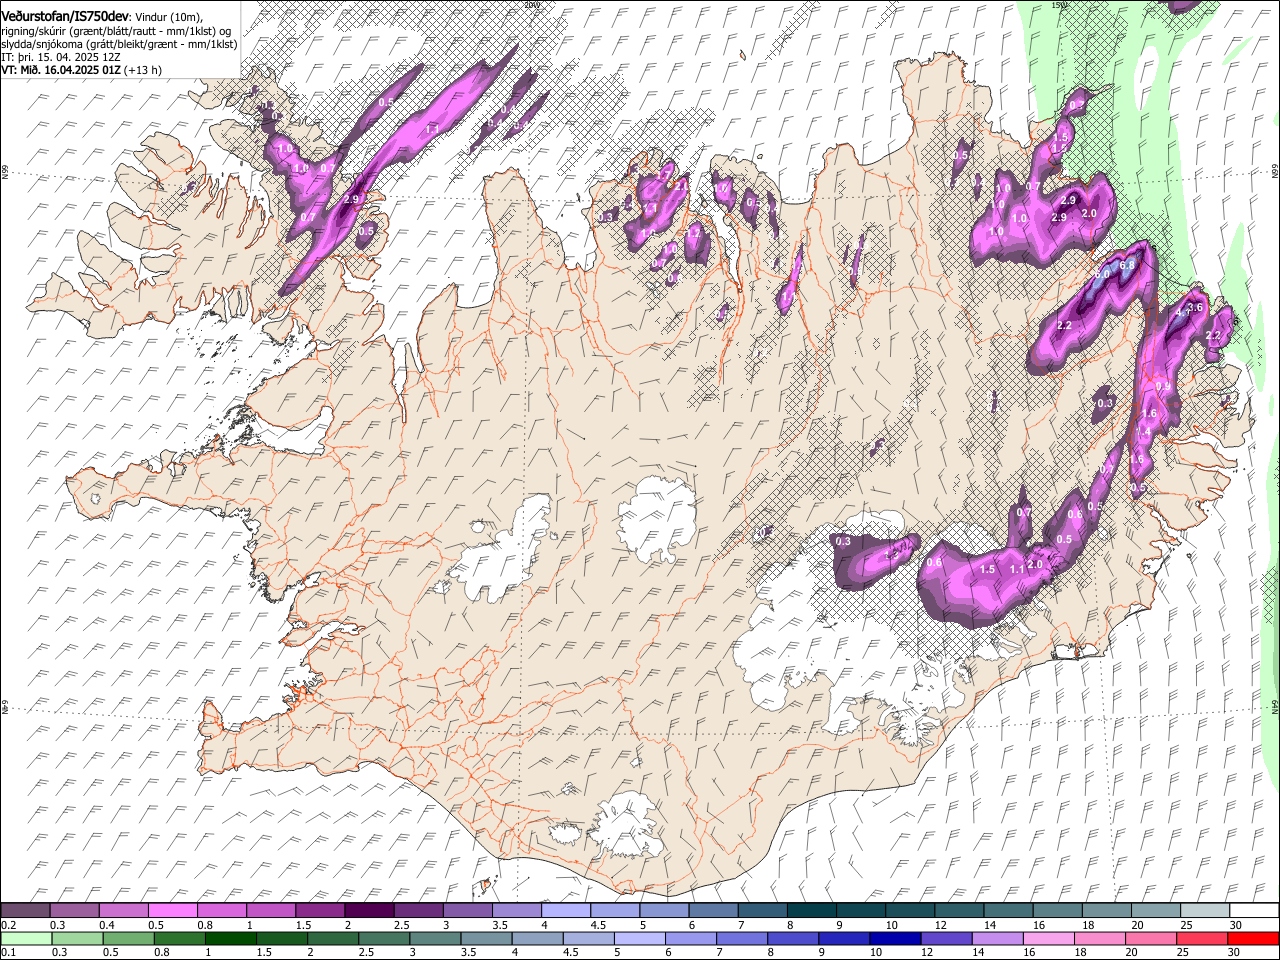Pick the white 30 swatch in upper legend
1280x960 pixels.
tap(1253, 910)
